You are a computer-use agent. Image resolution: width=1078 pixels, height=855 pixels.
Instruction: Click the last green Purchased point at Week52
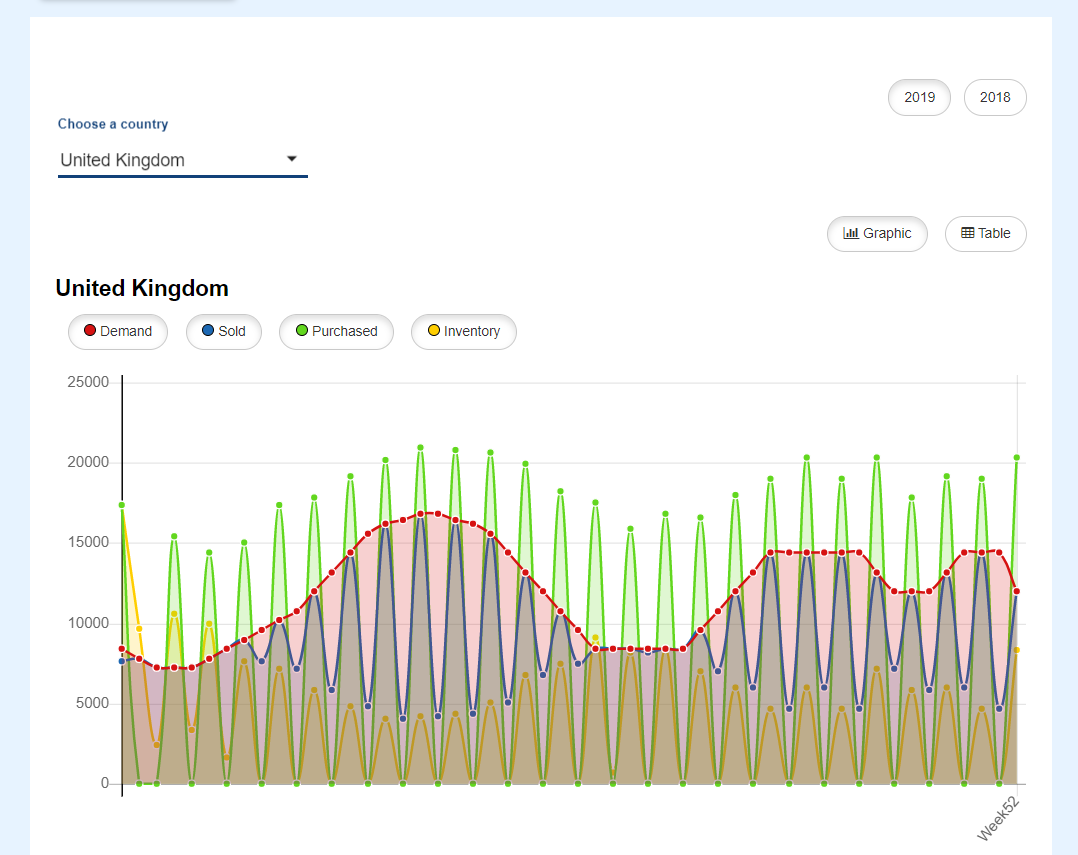click(x=1017, y=458)
